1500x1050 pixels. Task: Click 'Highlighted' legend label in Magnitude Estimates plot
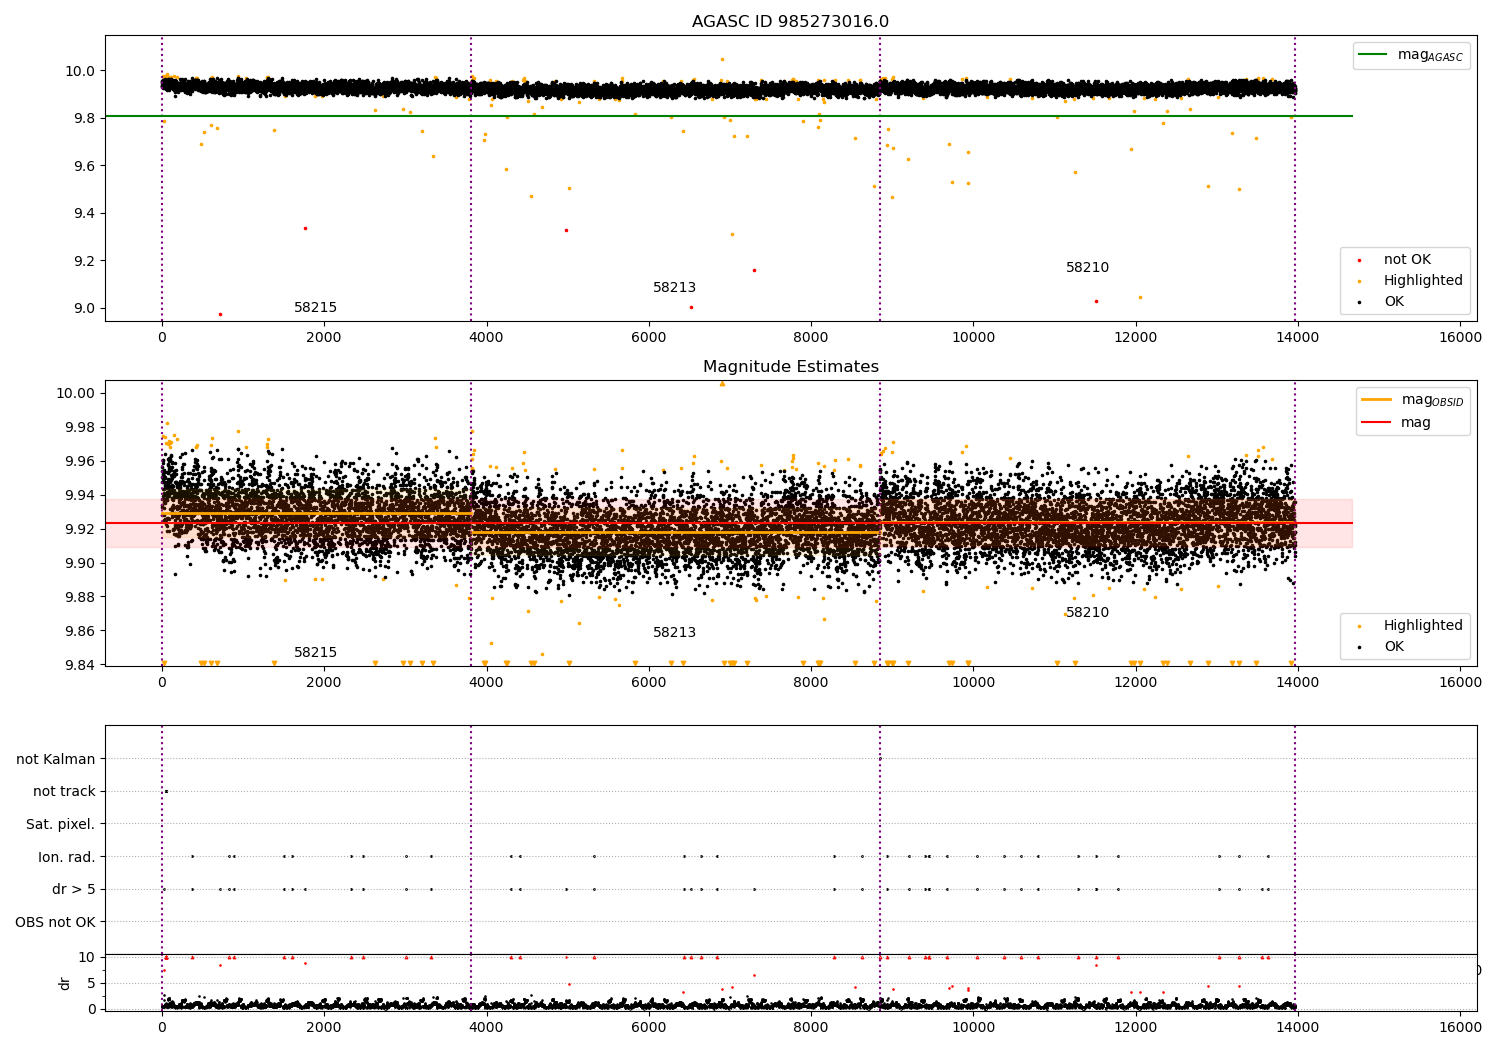pyautogui.click(x=1423, y=626)
